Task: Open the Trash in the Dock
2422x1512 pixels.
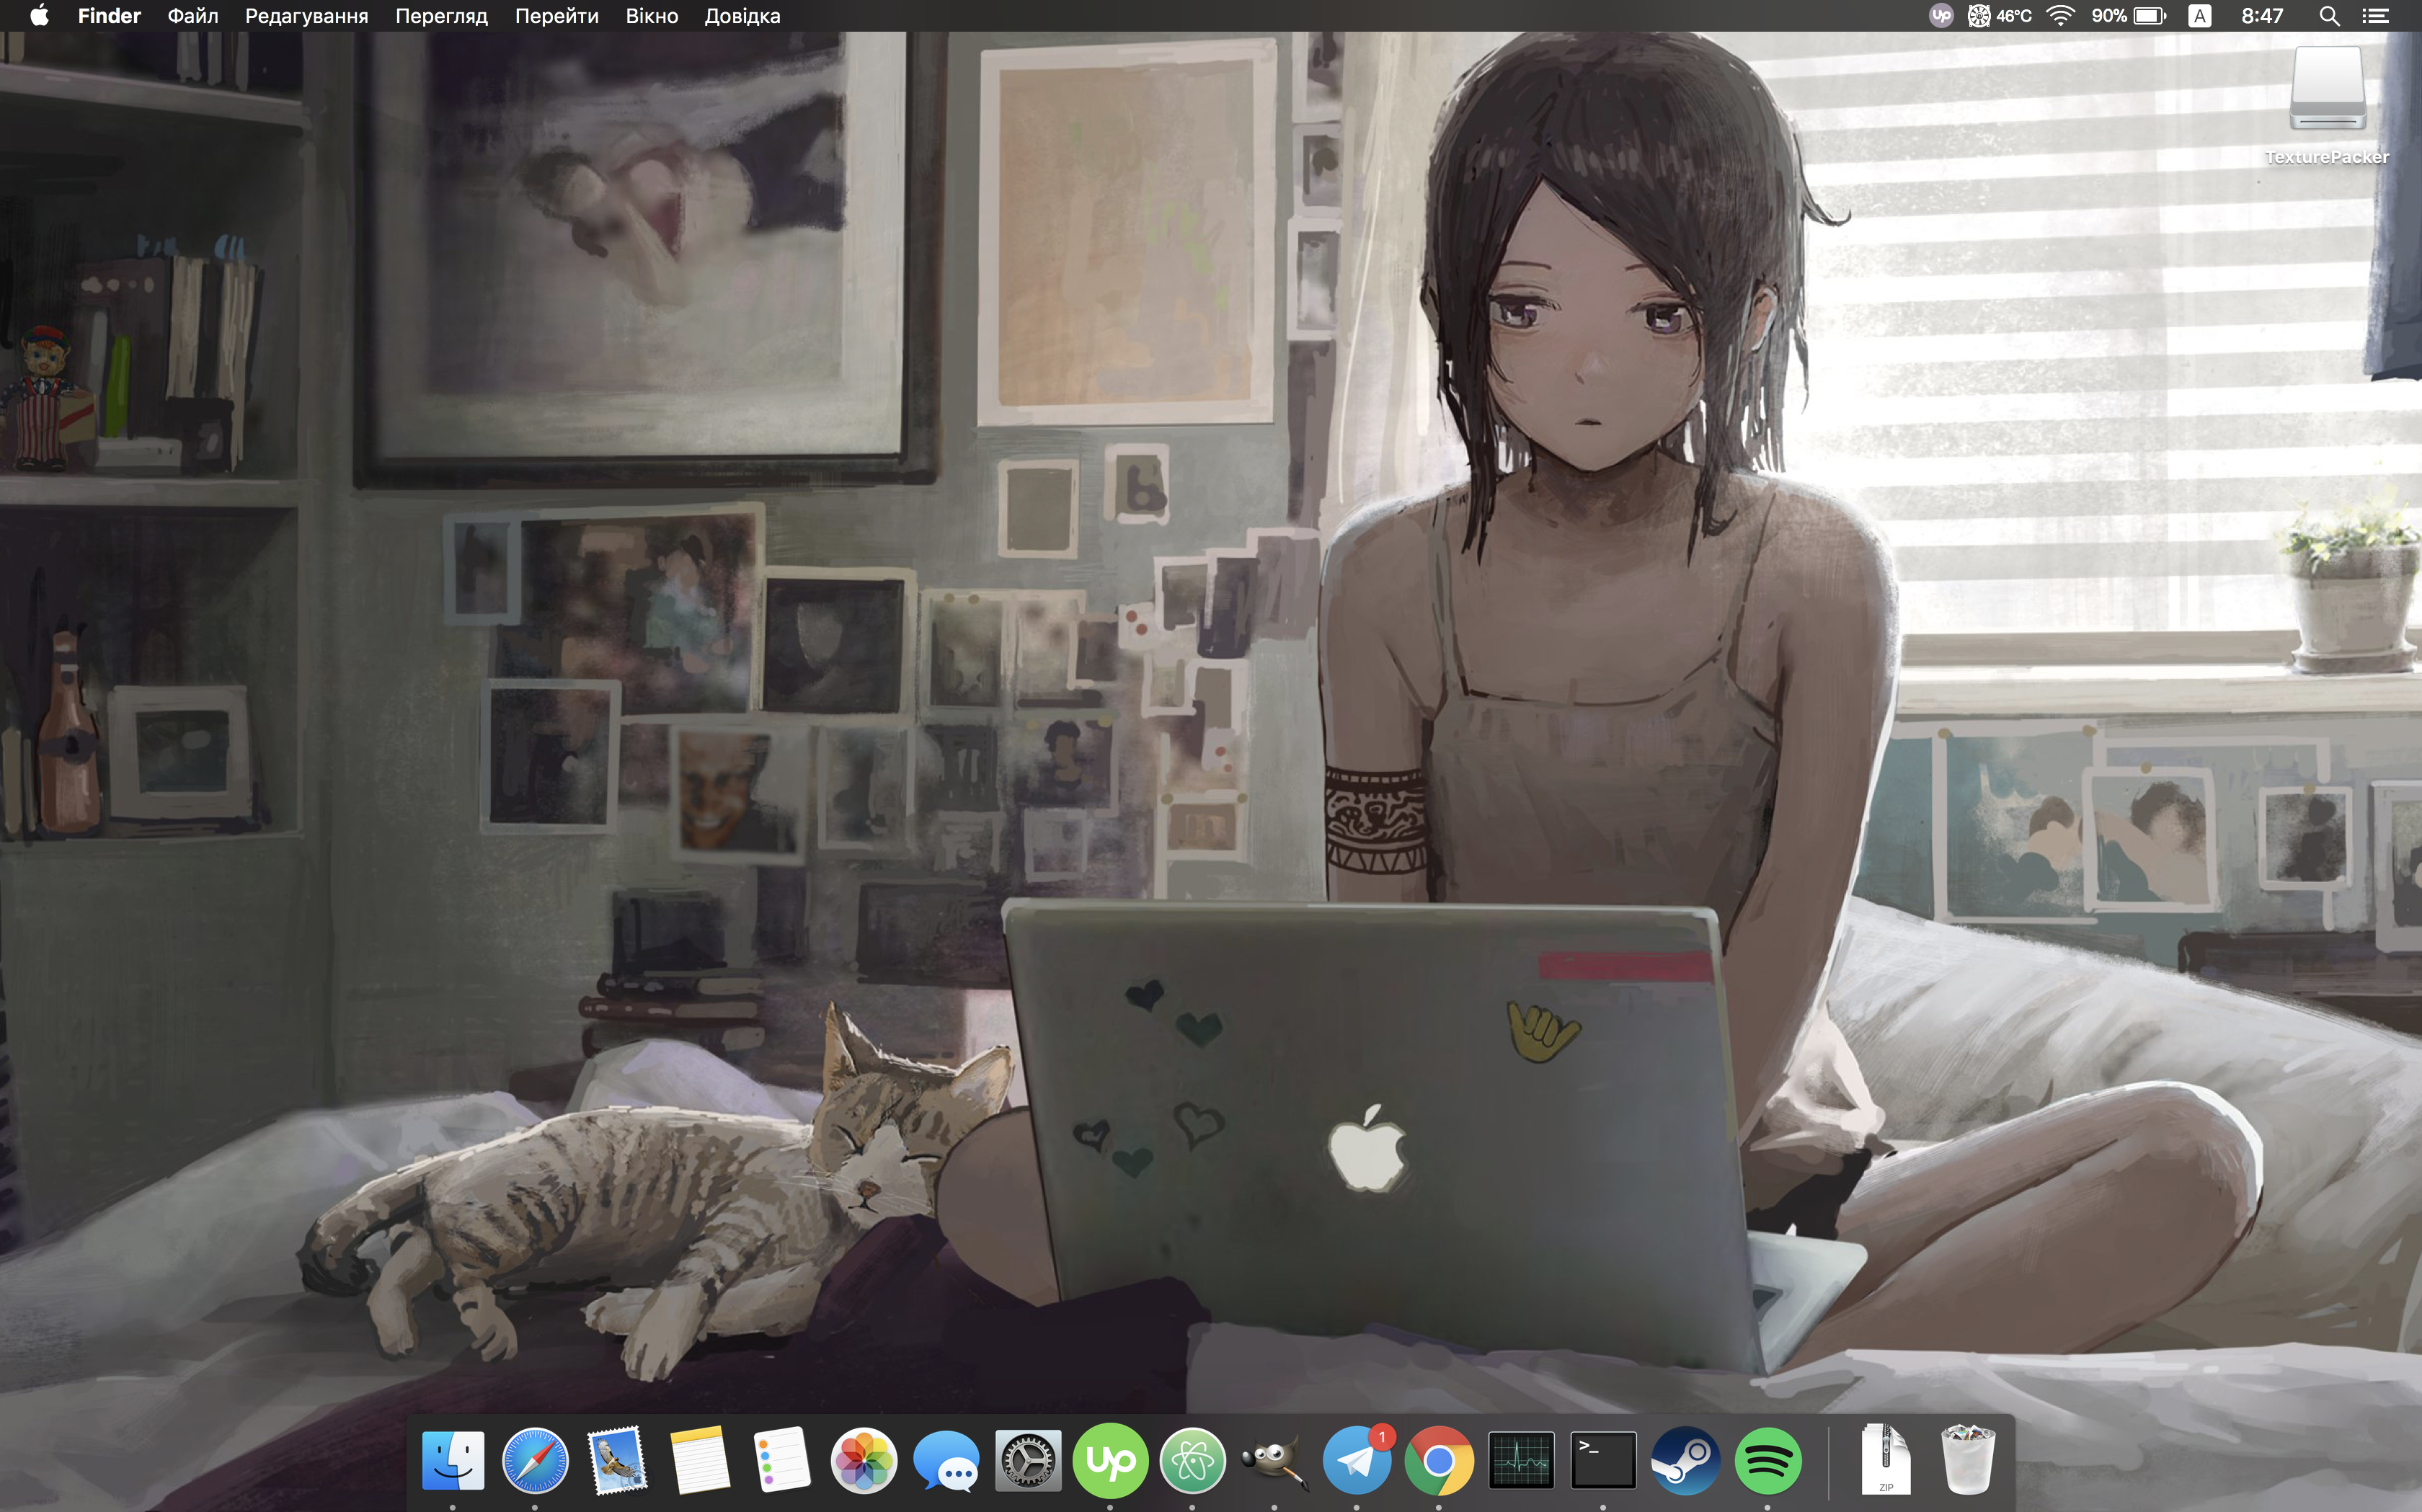Action: click(x=1968, y=1460)
